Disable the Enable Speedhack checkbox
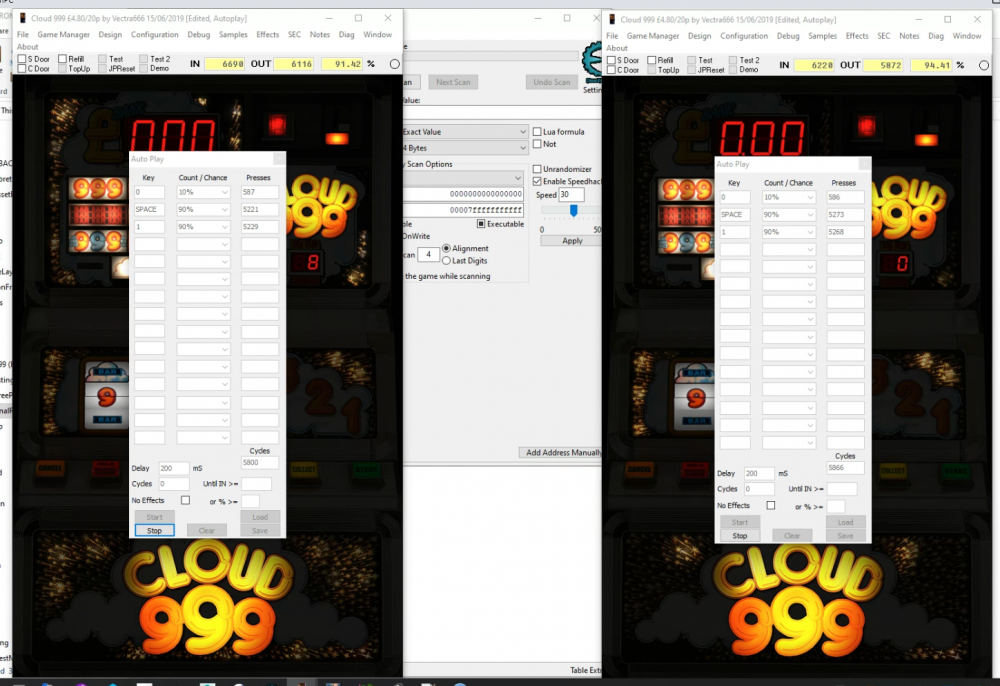 pos(538,181)
